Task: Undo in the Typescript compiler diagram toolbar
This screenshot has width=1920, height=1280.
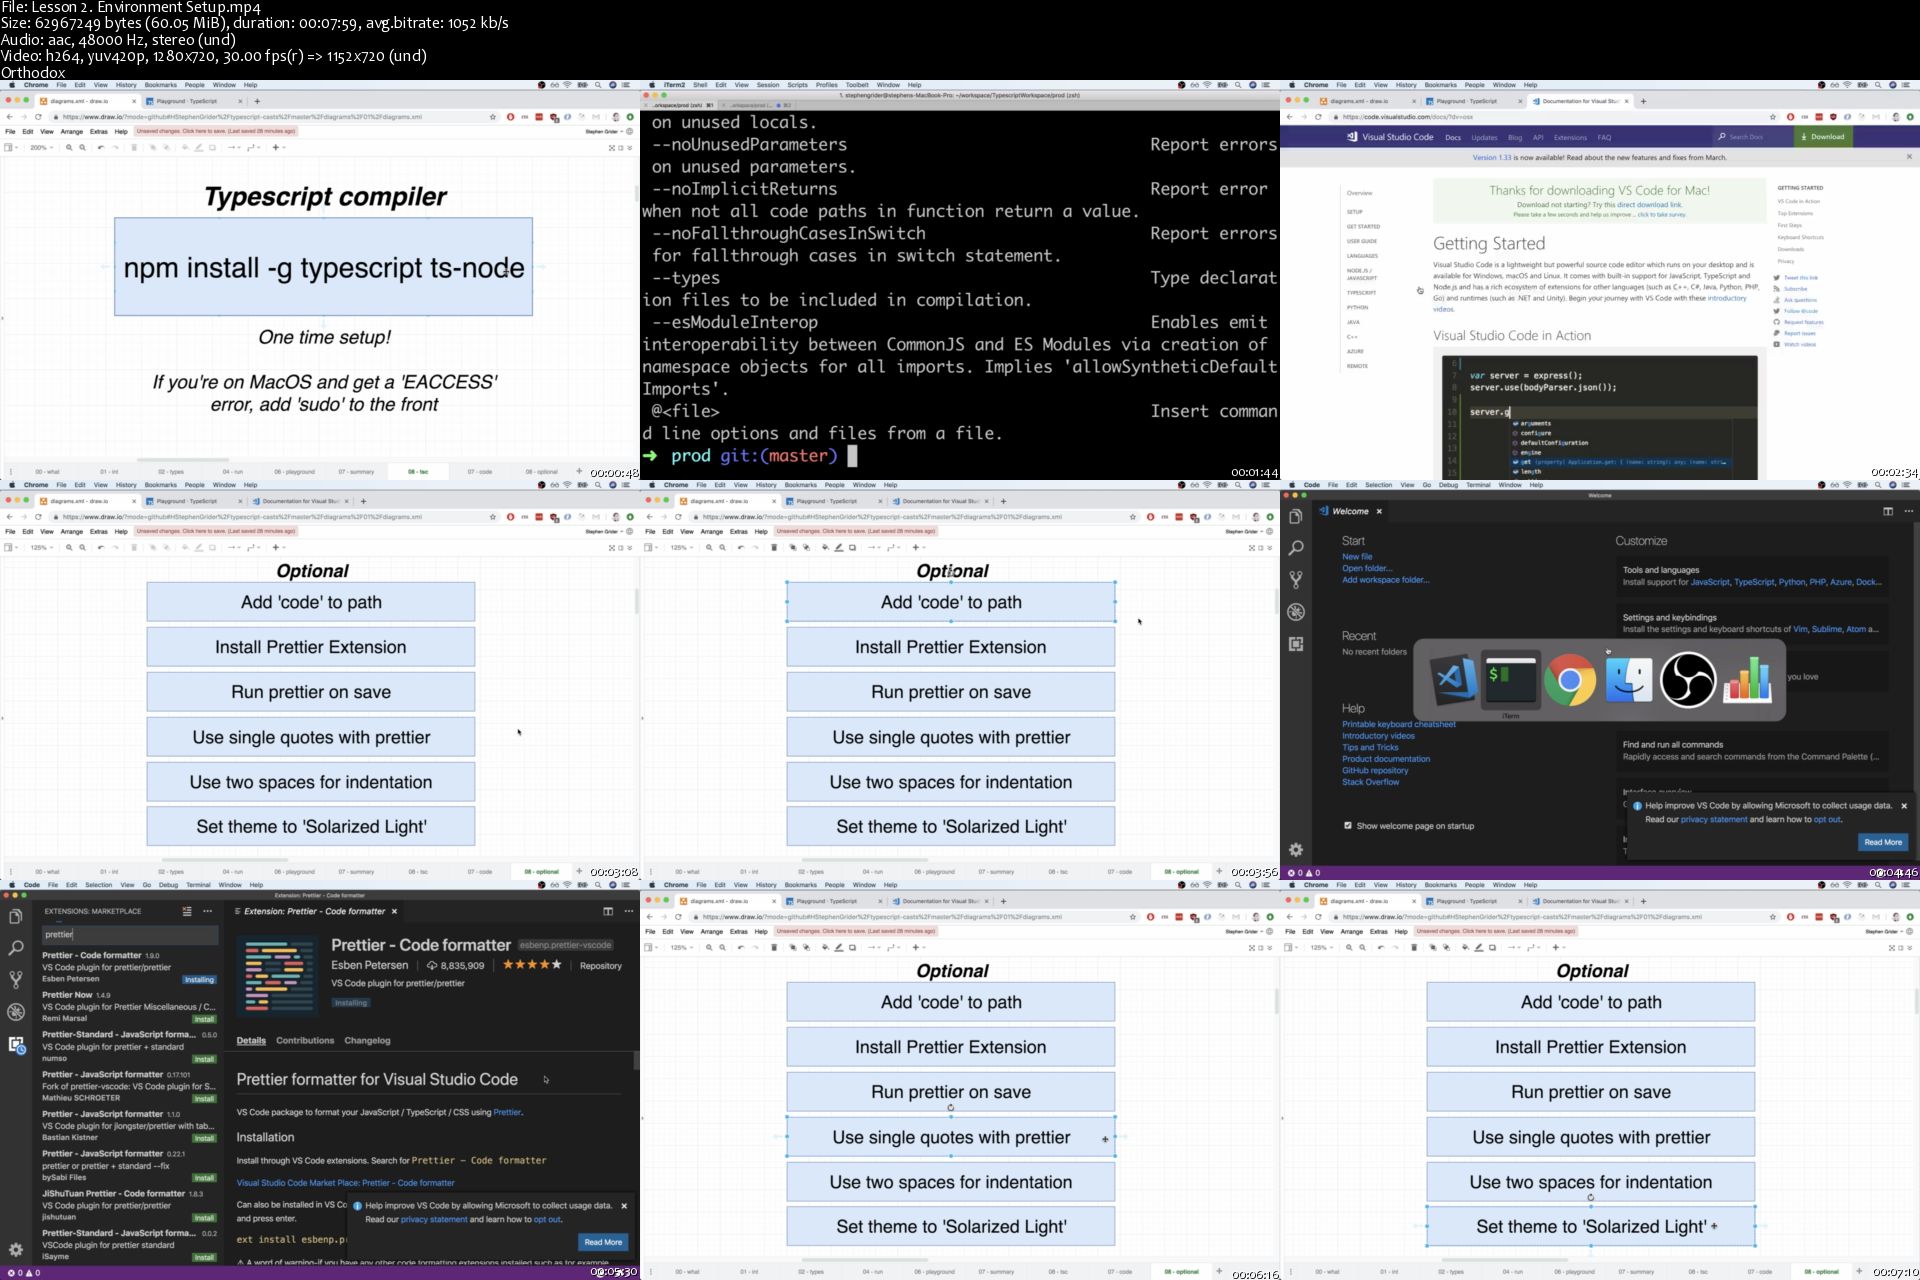Action: (x=101, y=147)
